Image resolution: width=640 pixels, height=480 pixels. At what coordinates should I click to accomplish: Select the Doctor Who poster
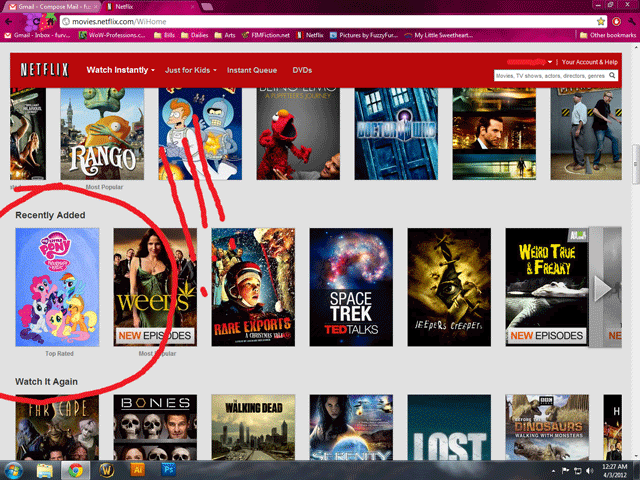pos(396,134)
